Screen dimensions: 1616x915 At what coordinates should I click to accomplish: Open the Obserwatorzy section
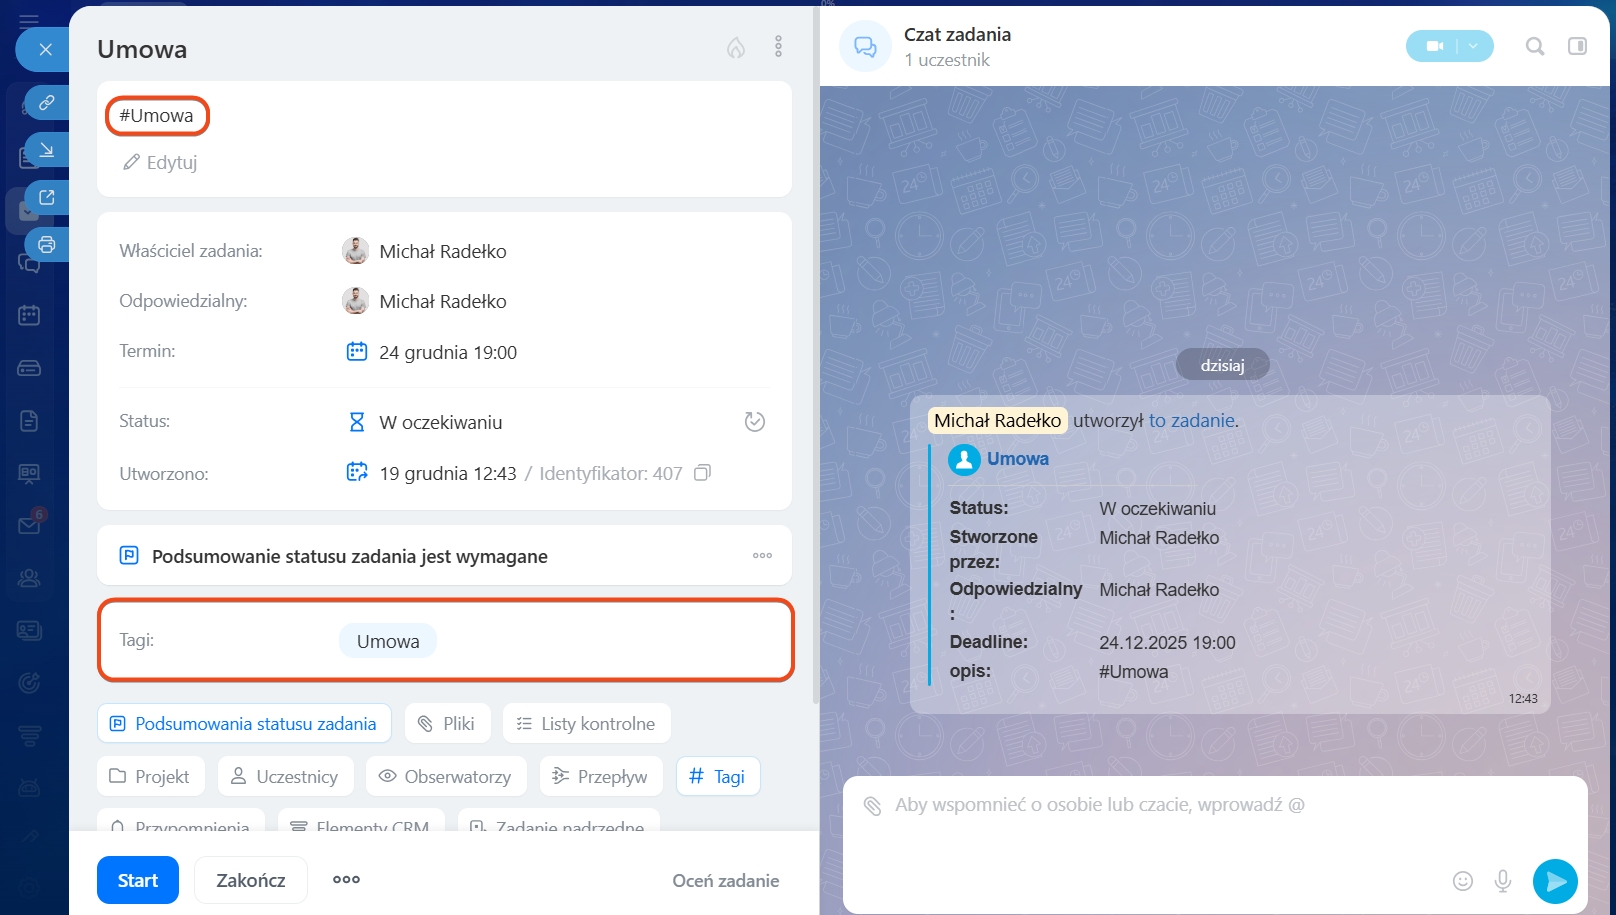point(446,776)
